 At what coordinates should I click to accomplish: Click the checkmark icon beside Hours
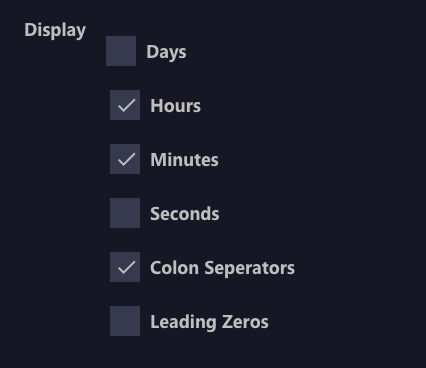click(127, 106)
